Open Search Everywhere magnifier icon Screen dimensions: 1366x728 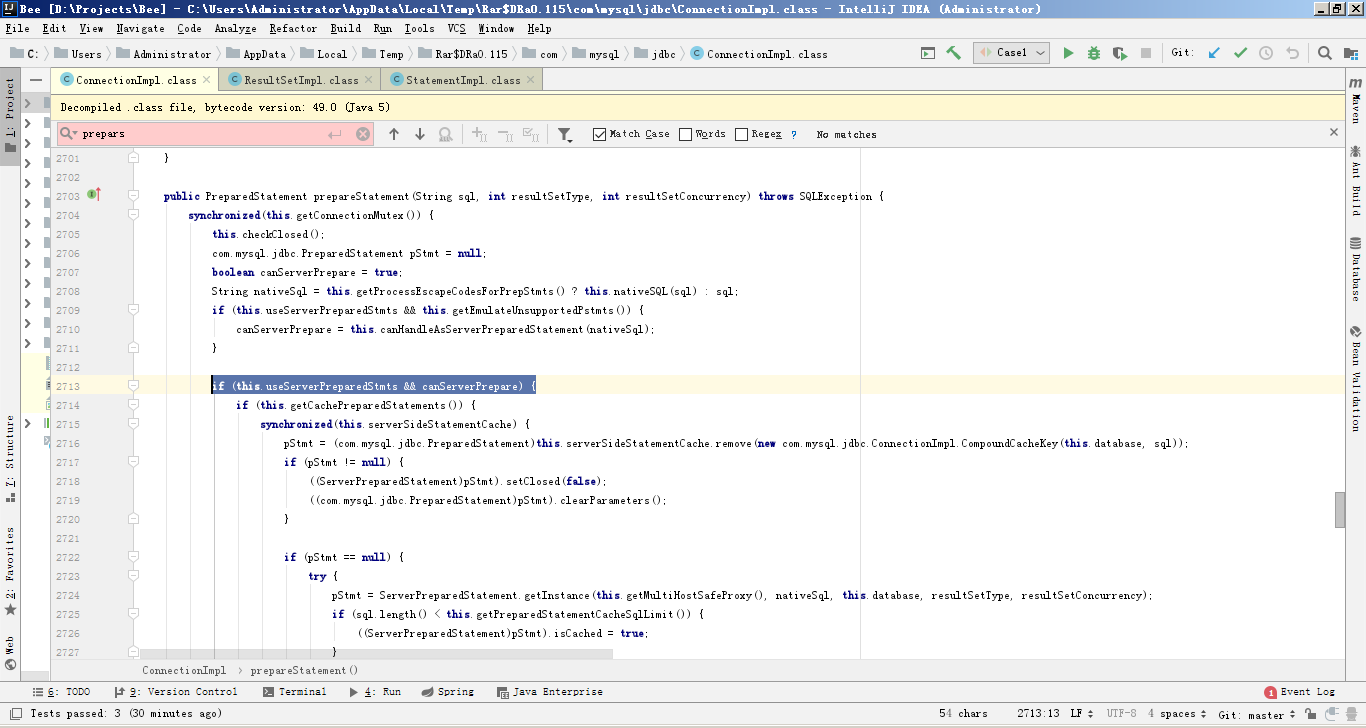point(1324,53)
